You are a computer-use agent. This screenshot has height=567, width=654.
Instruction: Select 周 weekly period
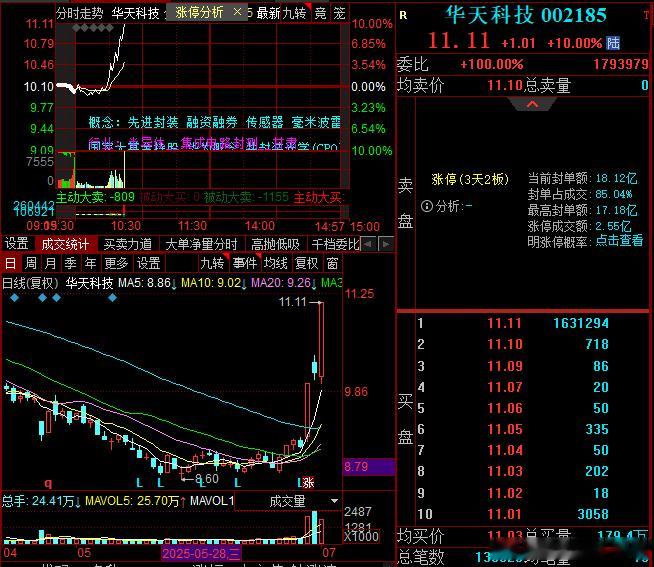30,263
